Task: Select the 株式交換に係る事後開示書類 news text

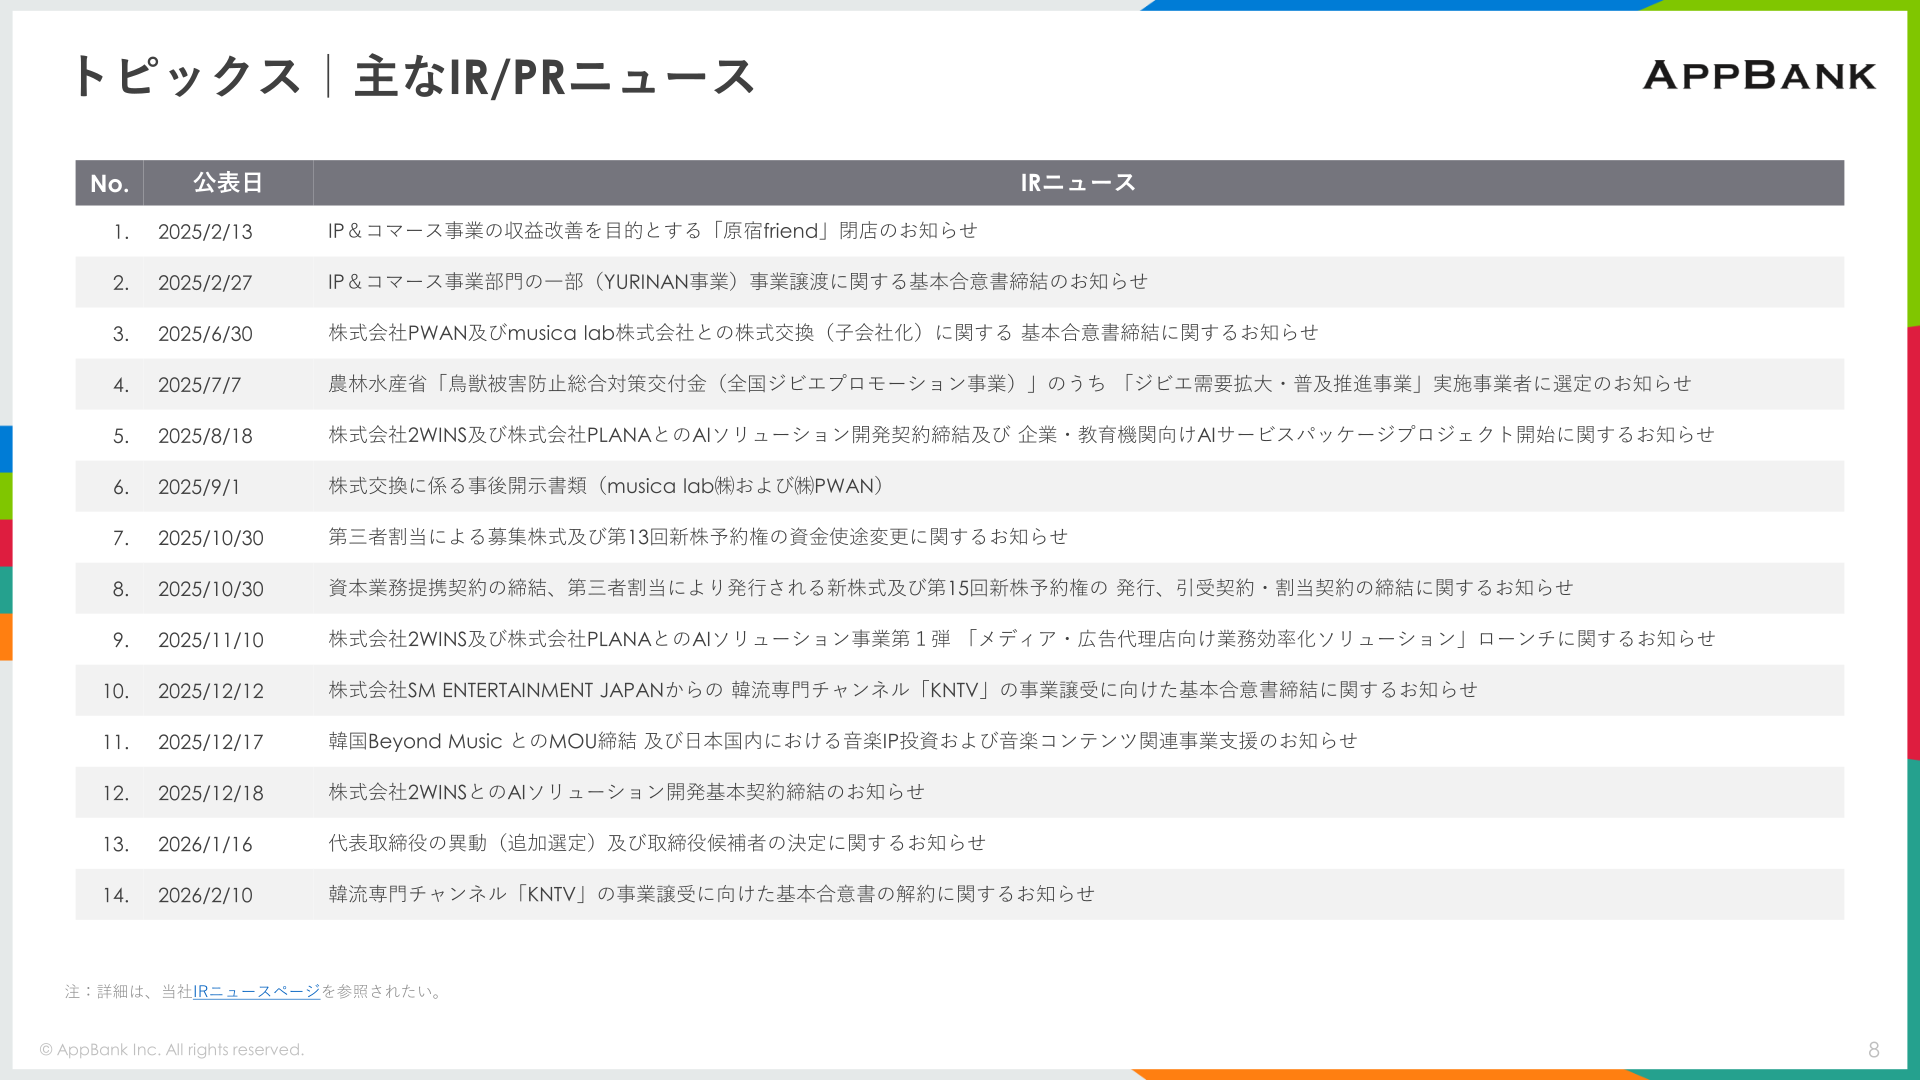Action: (x=607, y=486)
